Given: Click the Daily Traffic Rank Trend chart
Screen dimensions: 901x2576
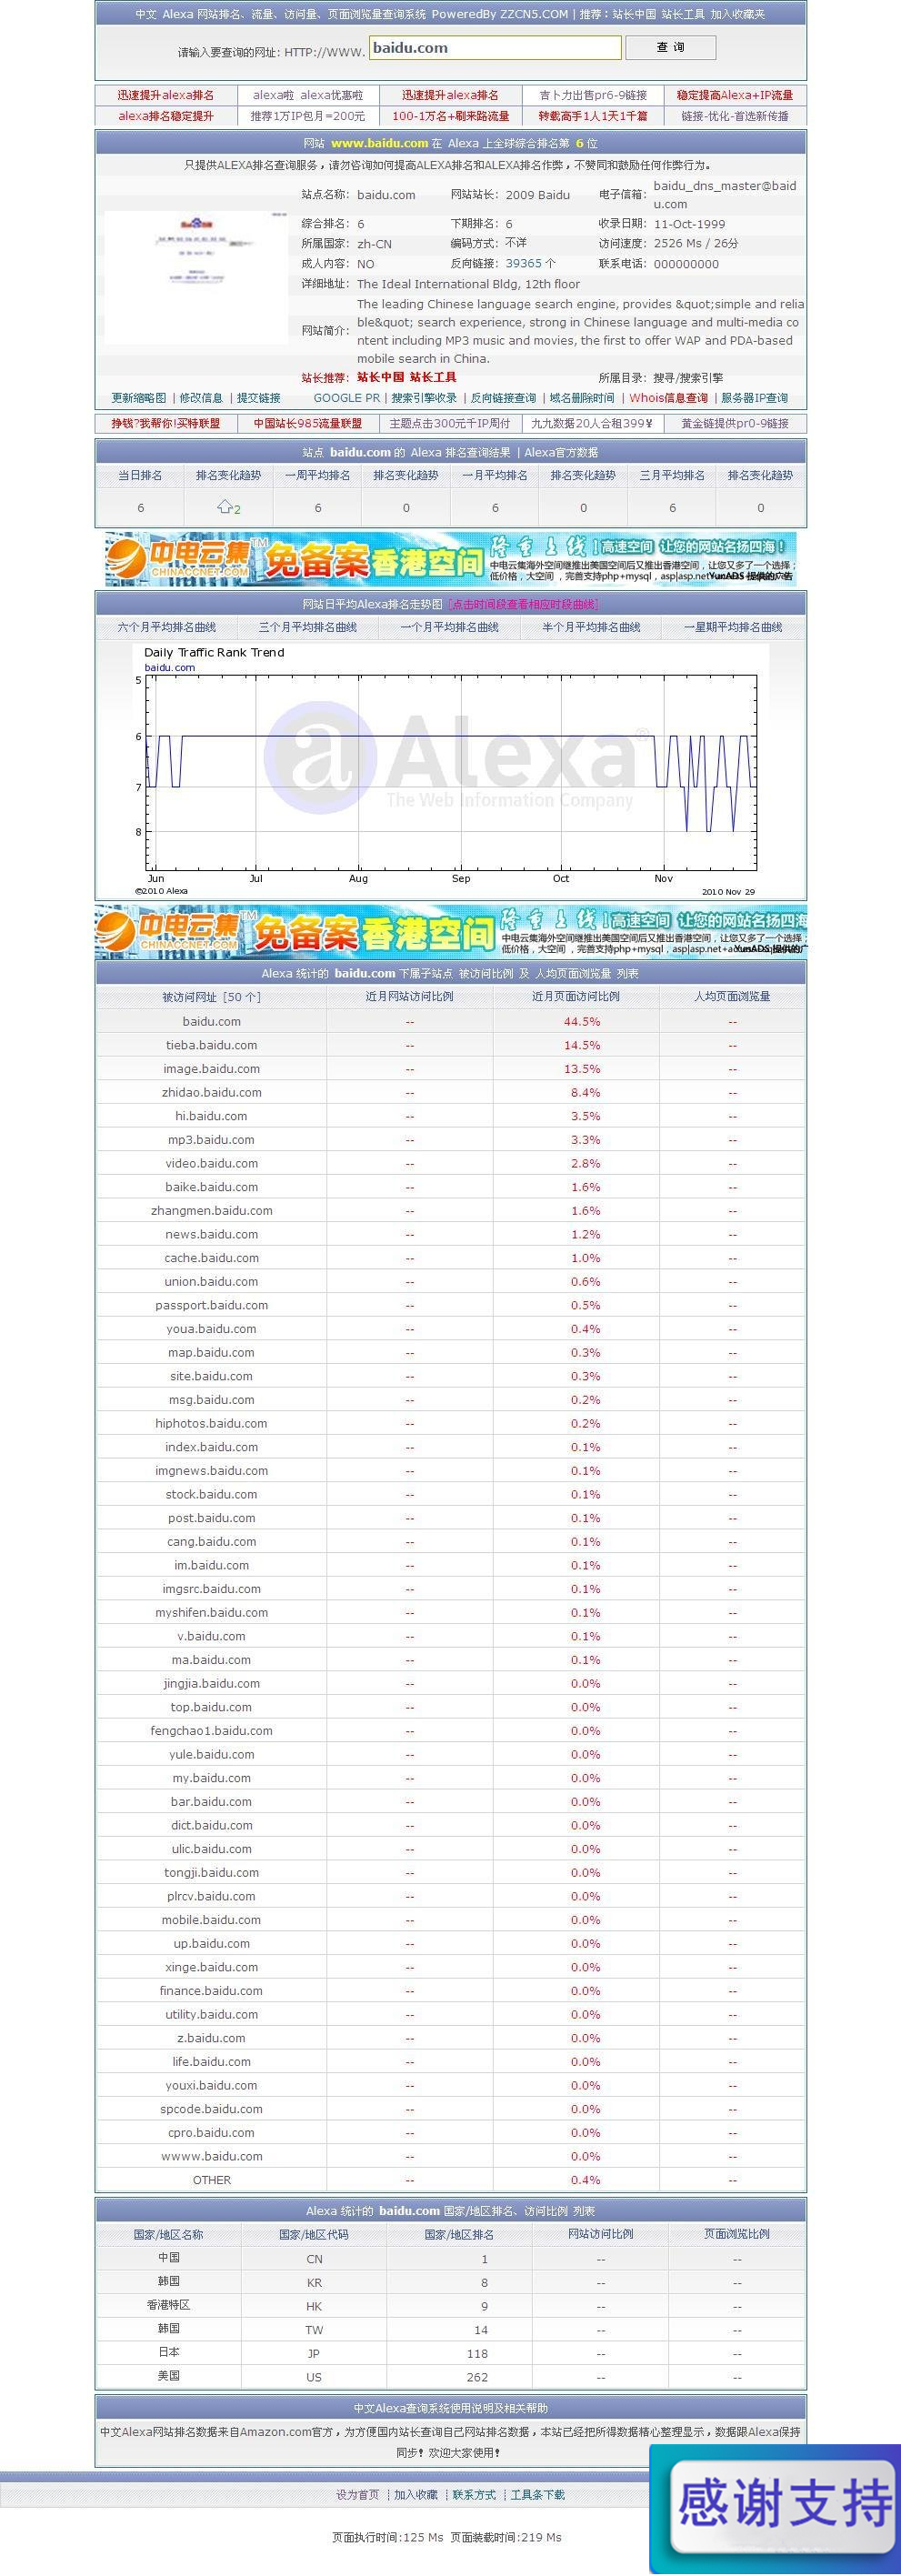Looking at the screenshot, I should (450, 770).
